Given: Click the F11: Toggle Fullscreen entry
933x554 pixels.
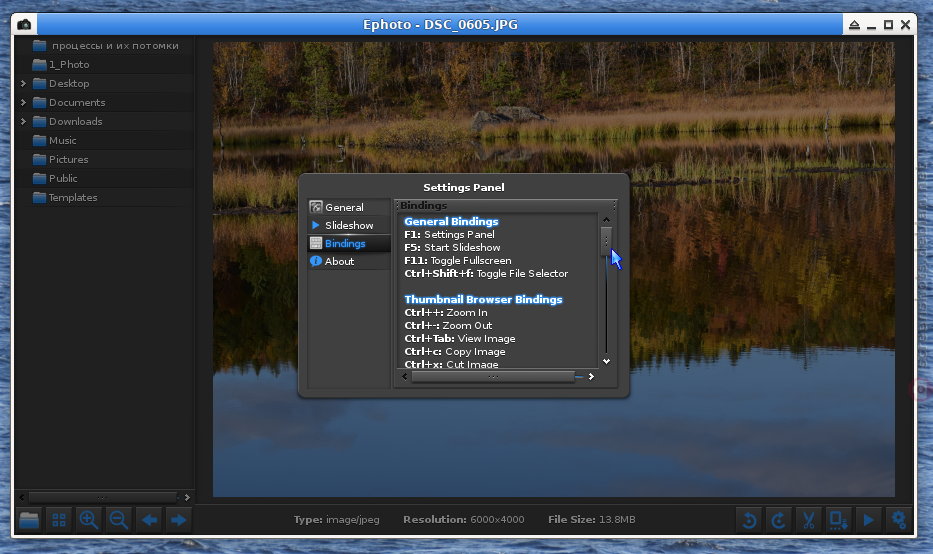Looking at the screenshot, I should [458, 261].
